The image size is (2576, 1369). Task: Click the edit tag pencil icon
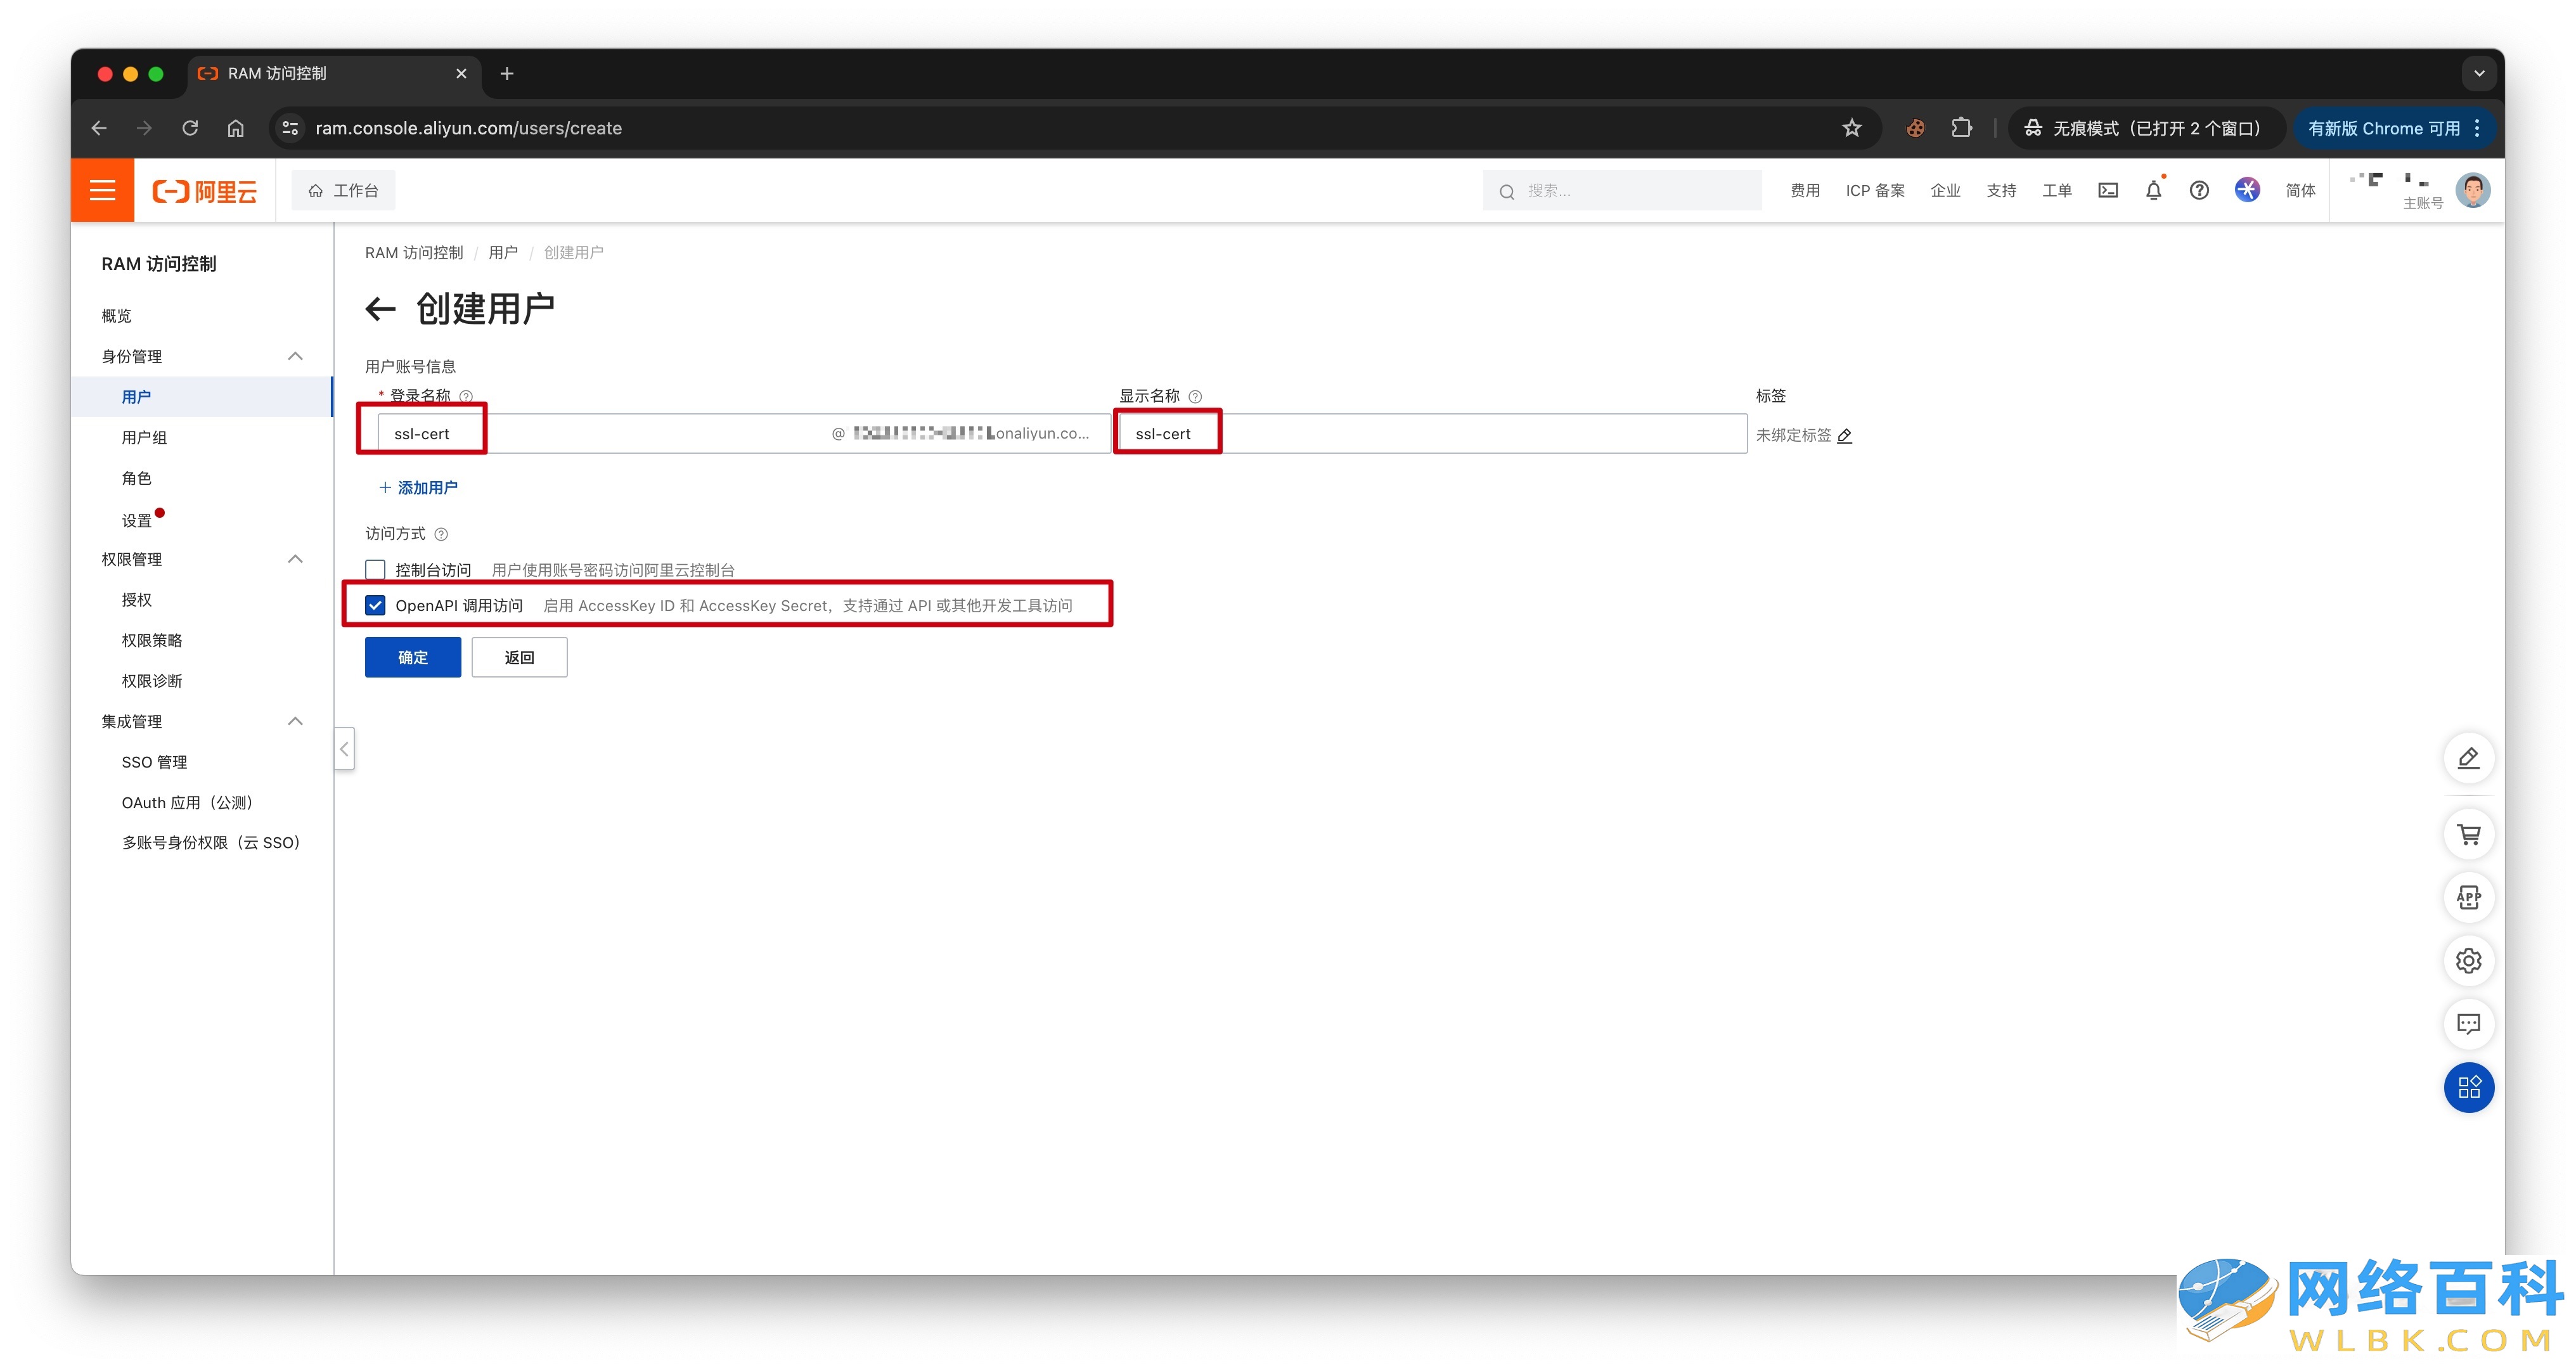click(1844, 435)
